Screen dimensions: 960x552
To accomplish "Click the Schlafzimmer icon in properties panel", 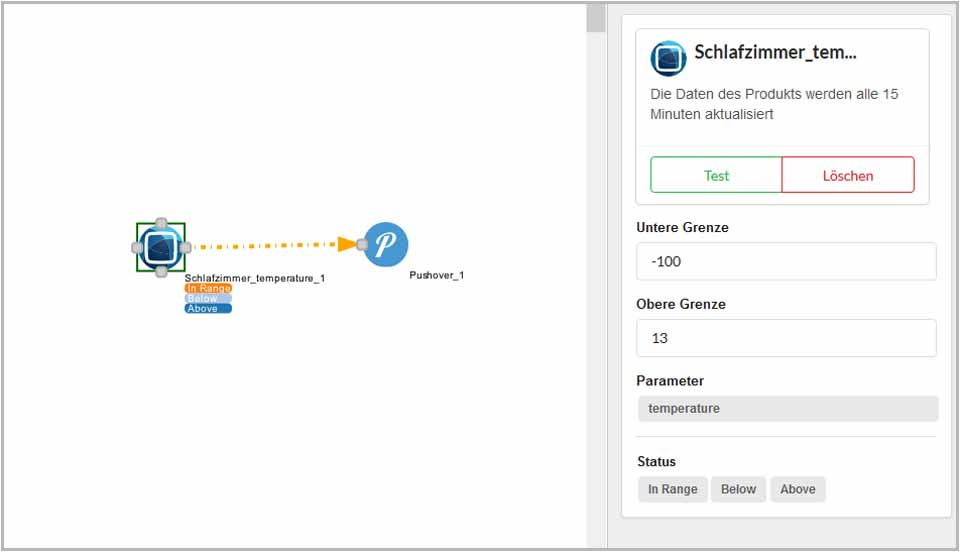I will [668, 58].
